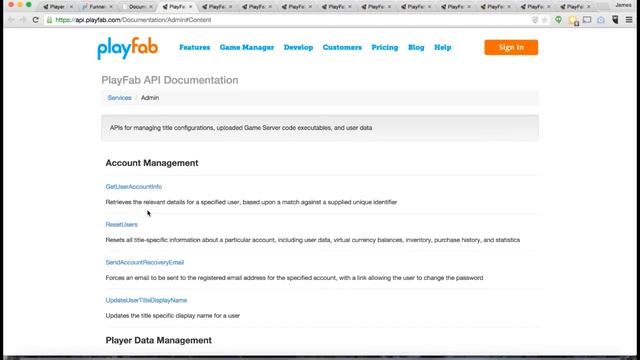Open the Customers nav link
This screenshot has height=360, width=640.
[342, 47]
